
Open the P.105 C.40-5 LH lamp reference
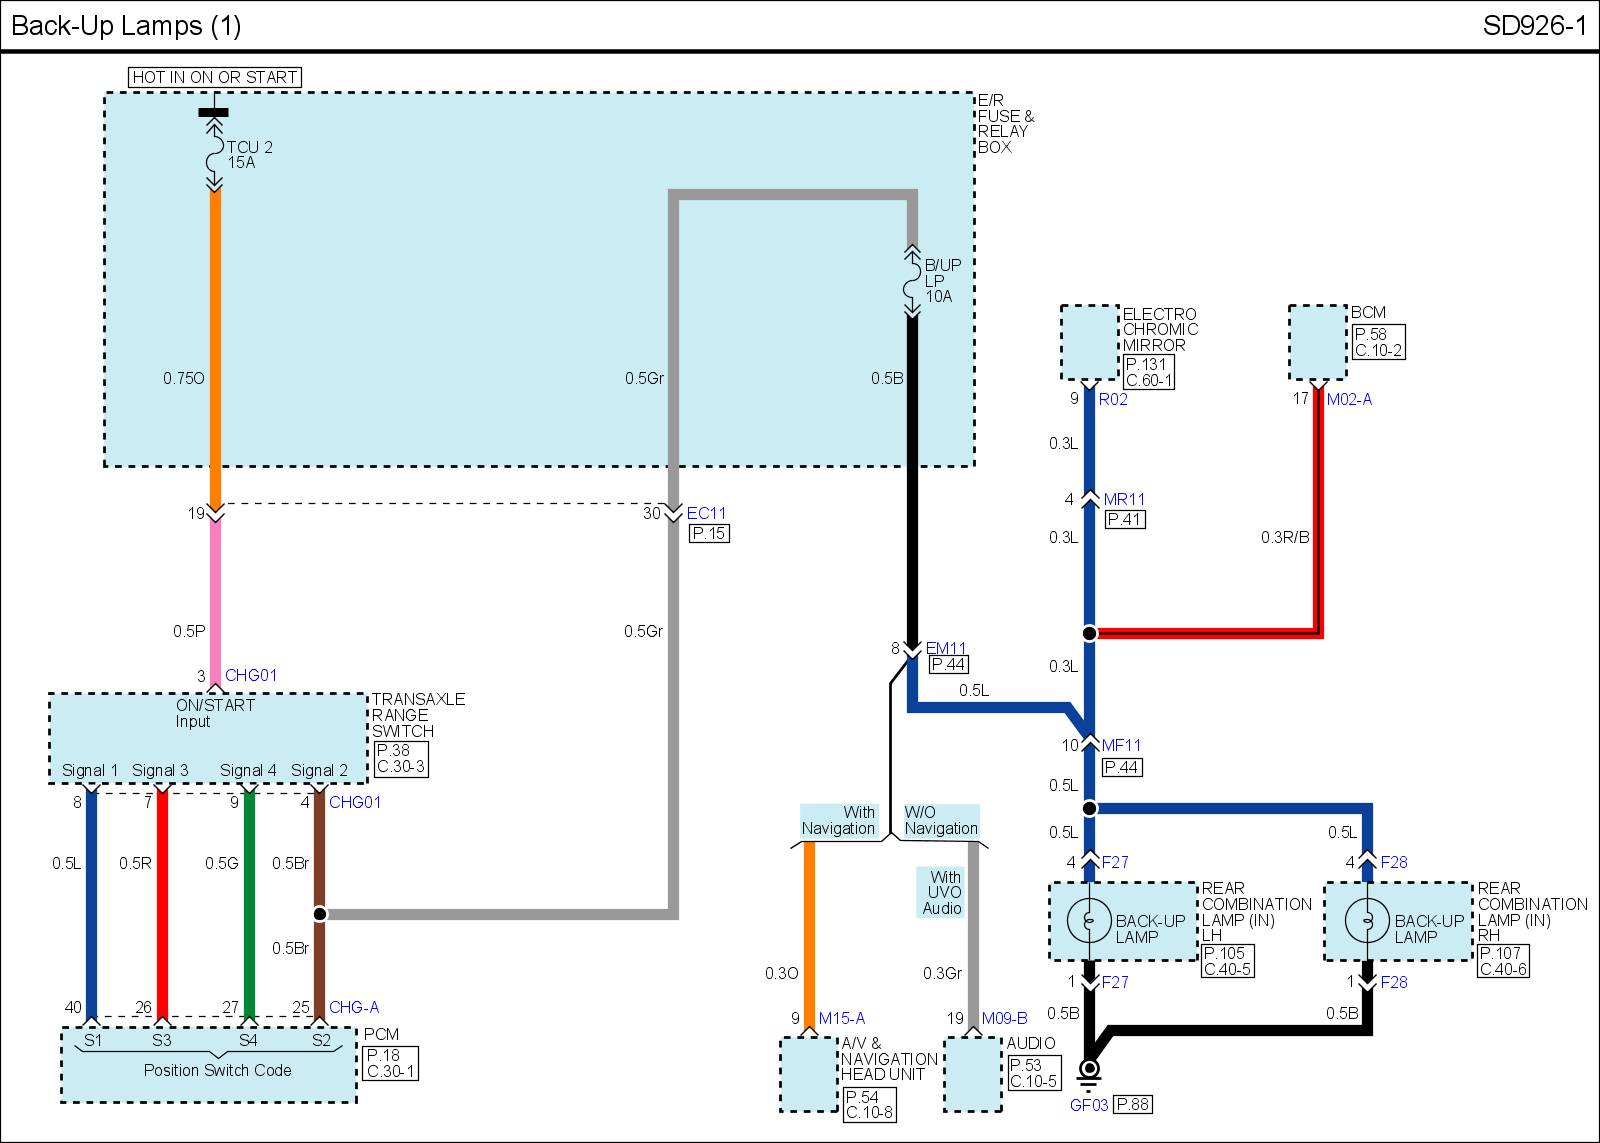tap(1228, 961)
